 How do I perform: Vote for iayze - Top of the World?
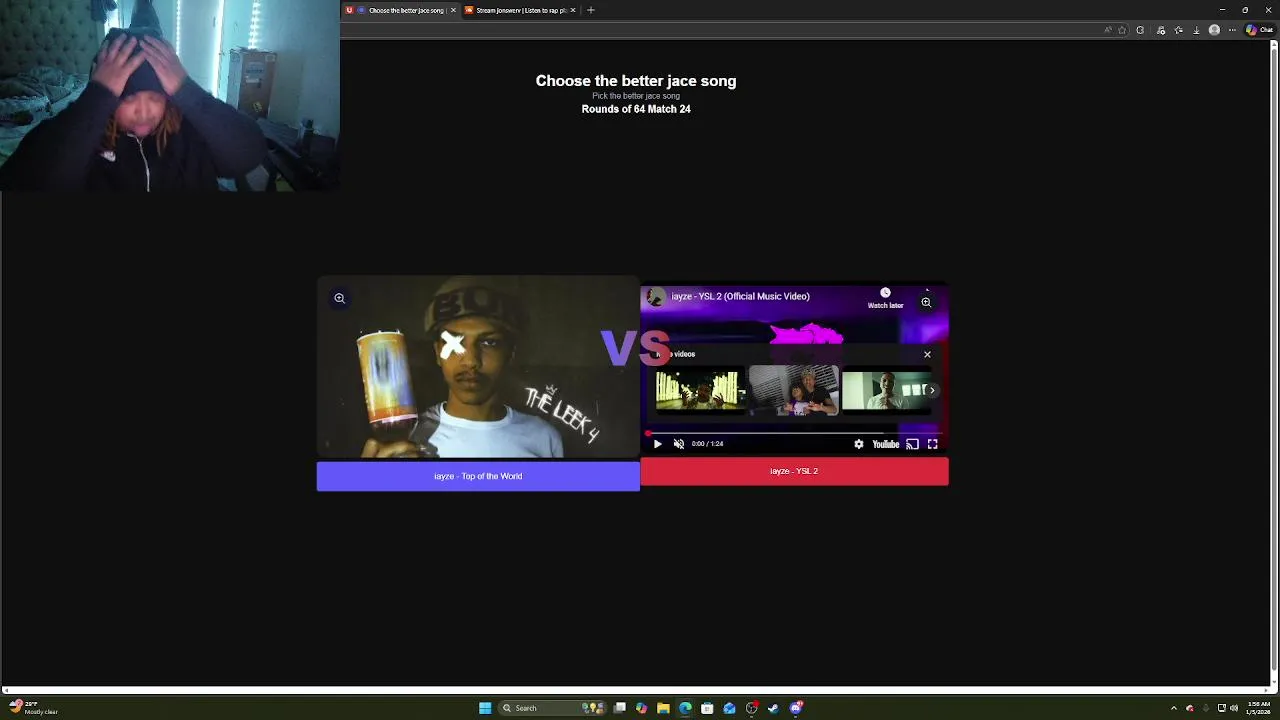(478, 476)
